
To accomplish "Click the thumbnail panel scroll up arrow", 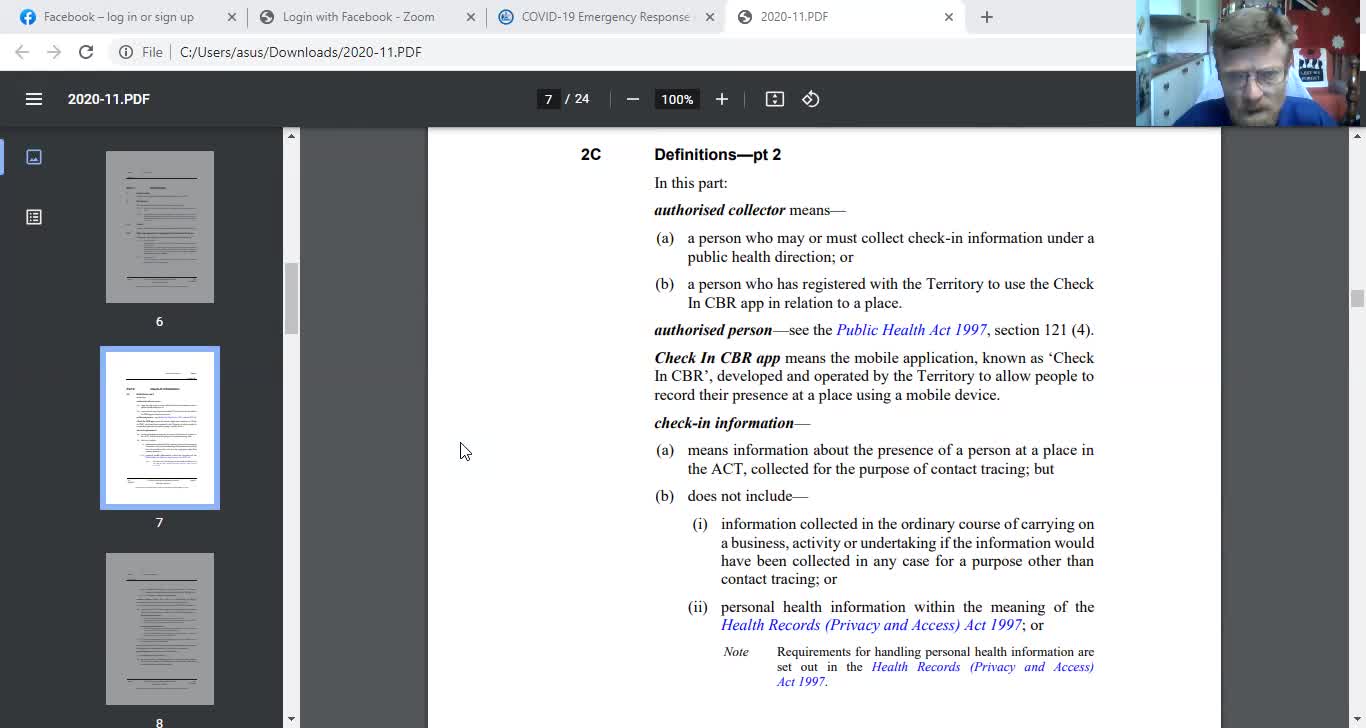I will pos(292,135).
